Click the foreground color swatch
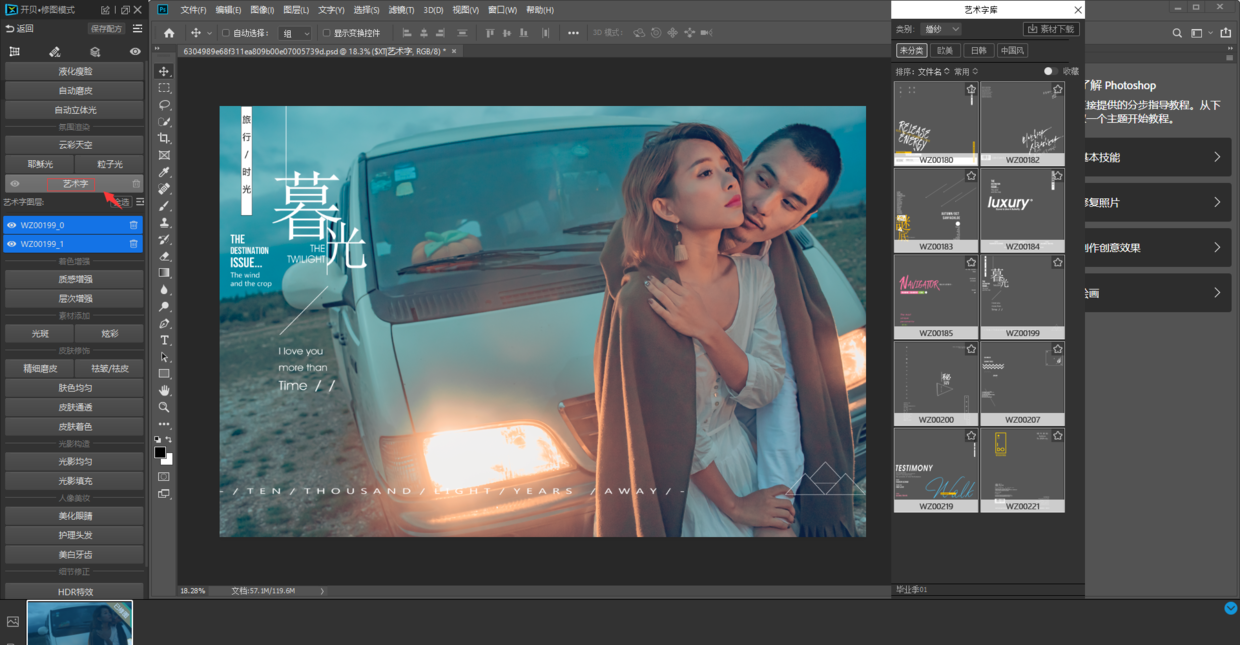The height and width of the screenshot is (645, 1240). click(x=159, y=453)
